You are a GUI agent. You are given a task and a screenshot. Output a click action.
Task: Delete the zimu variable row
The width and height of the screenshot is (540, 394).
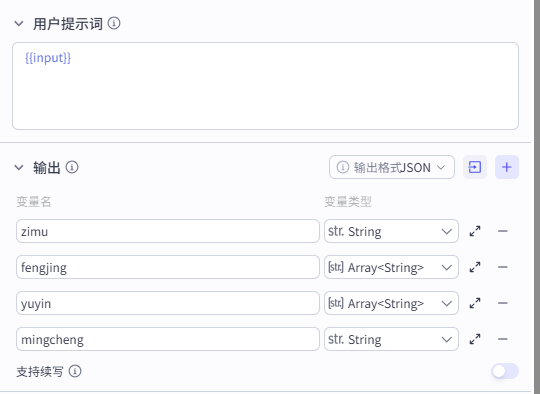503,231
